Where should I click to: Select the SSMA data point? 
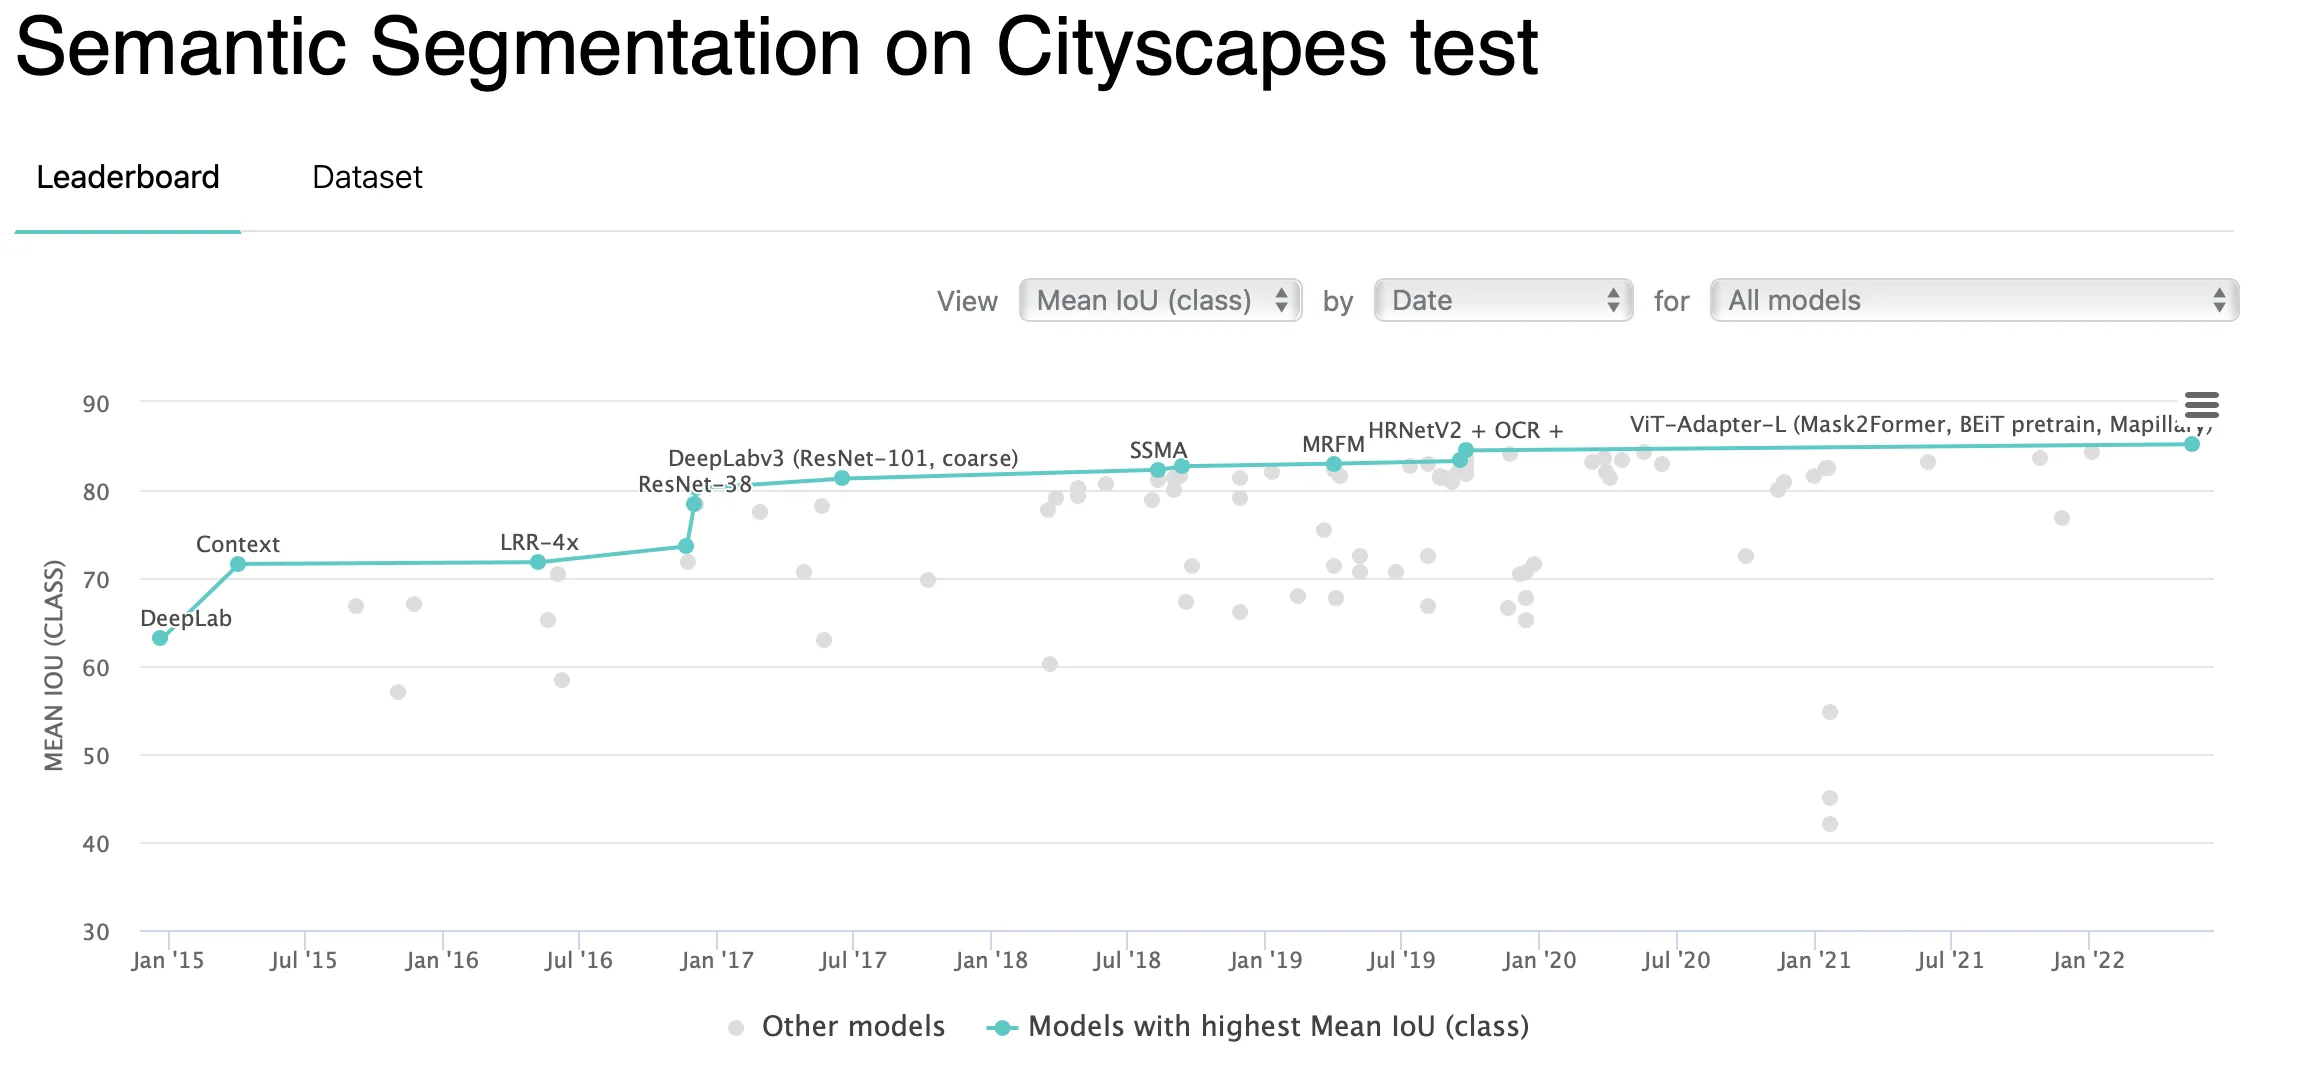coord(1158,470)
